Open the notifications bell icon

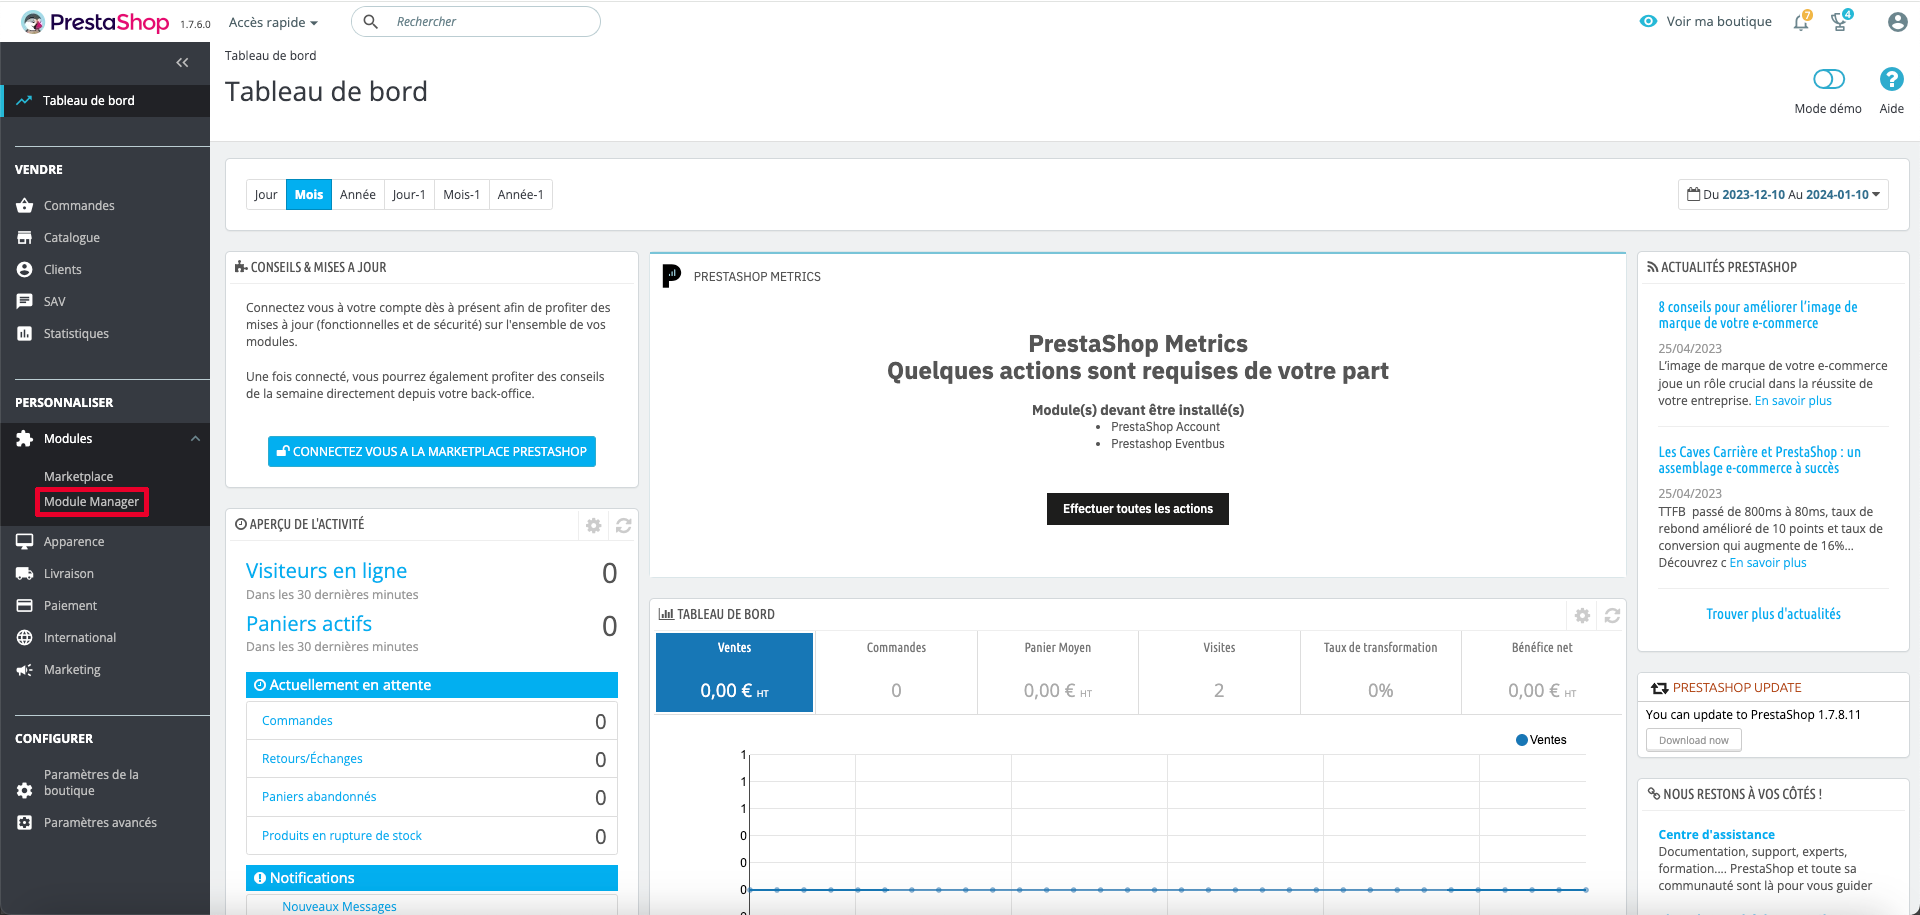pos(1801,21)
